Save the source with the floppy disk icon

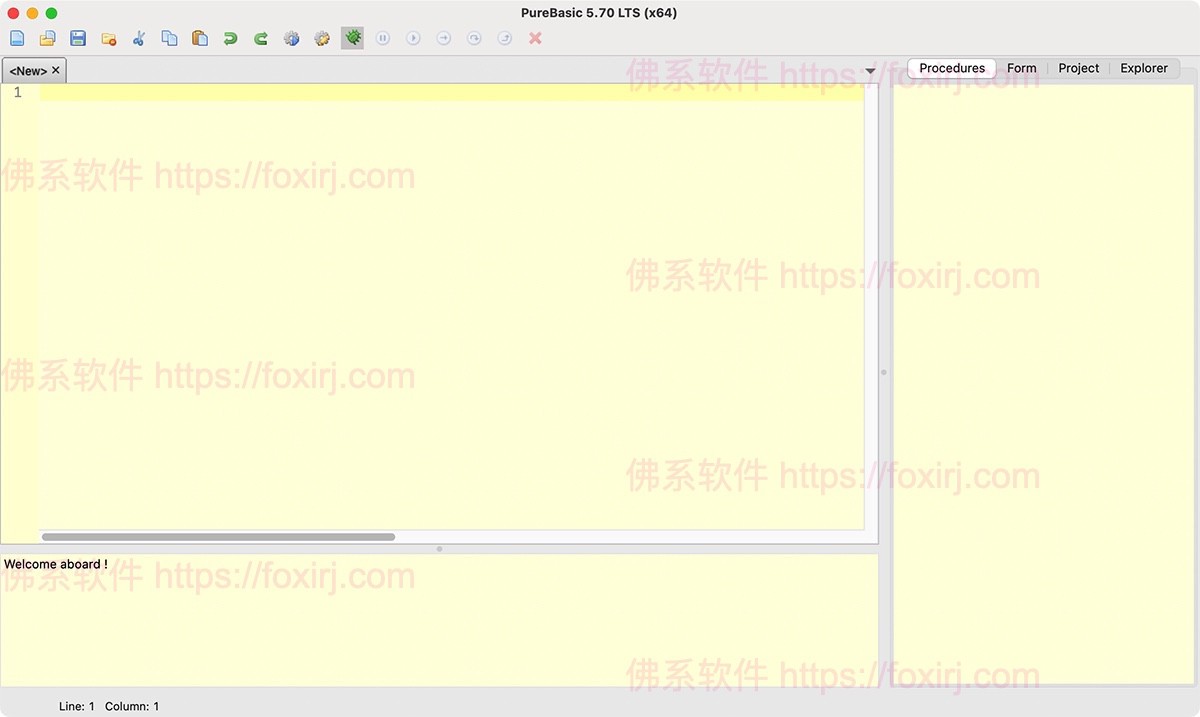tap(78, 38)
